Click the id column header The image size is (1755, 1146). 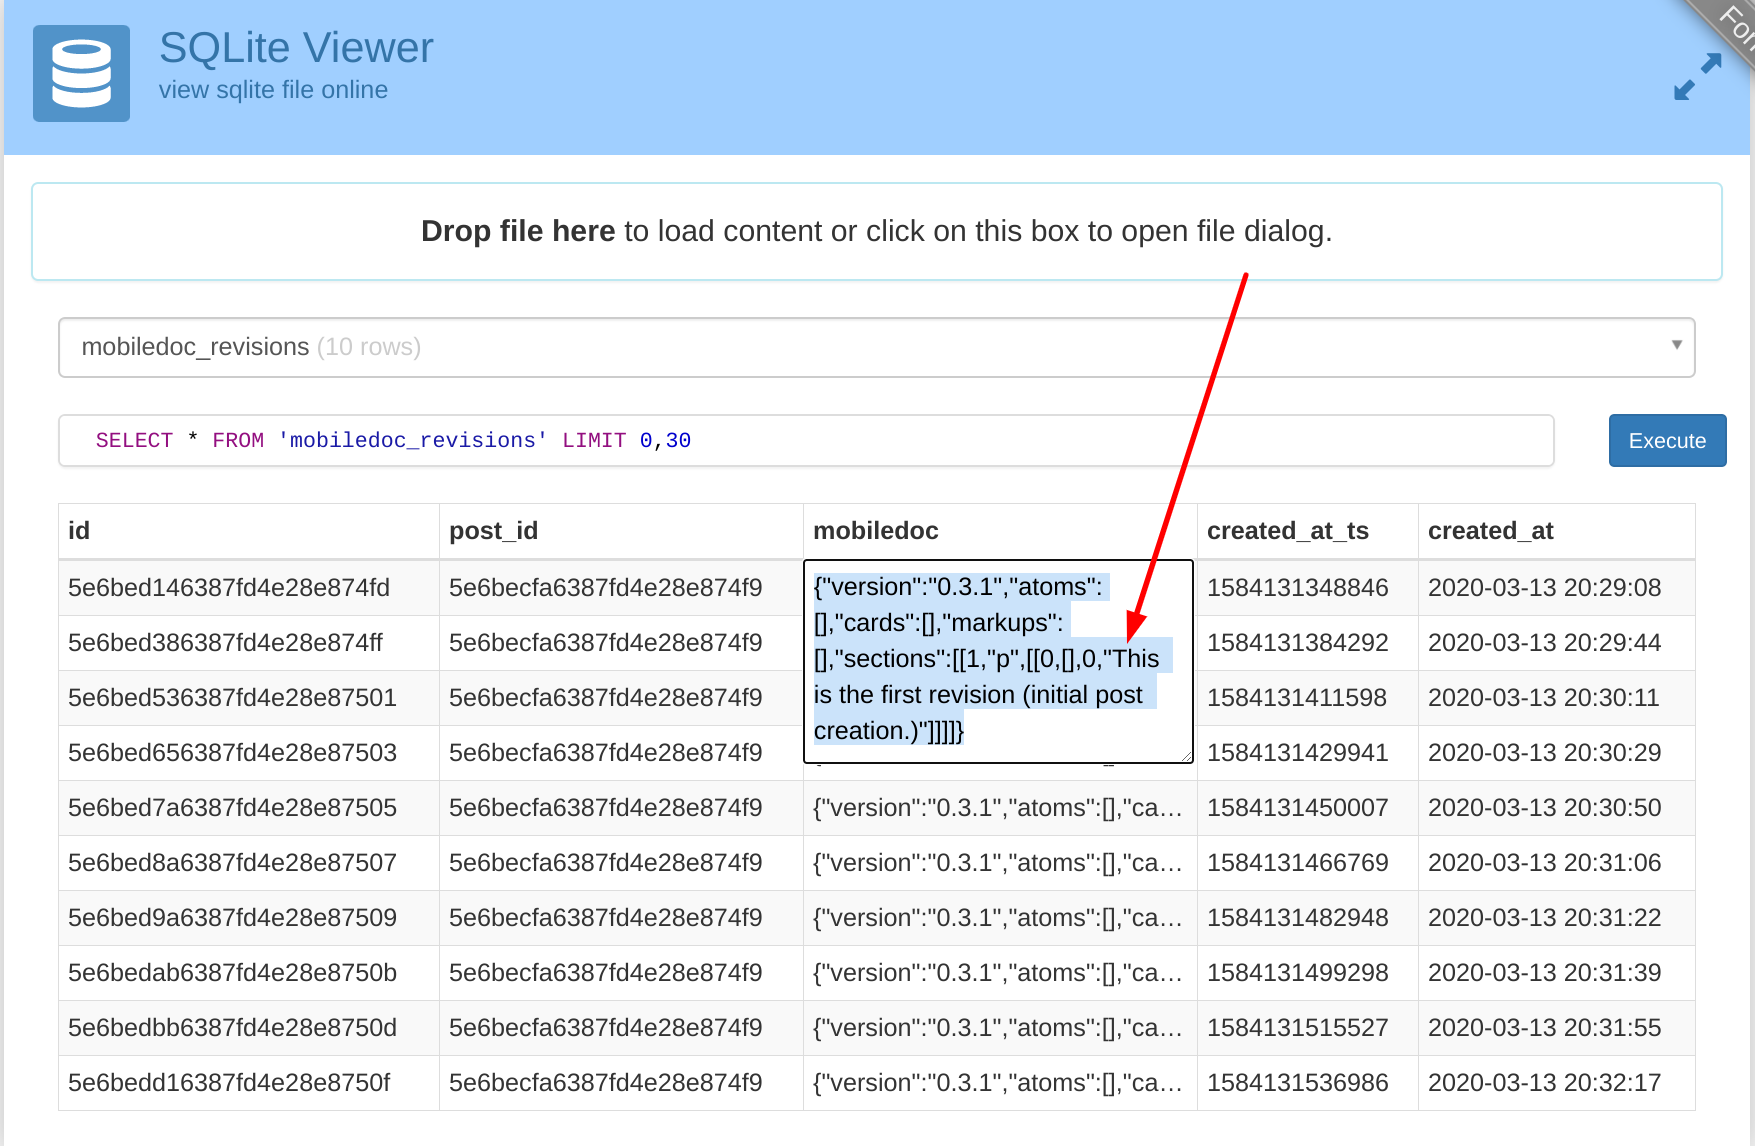249,531
